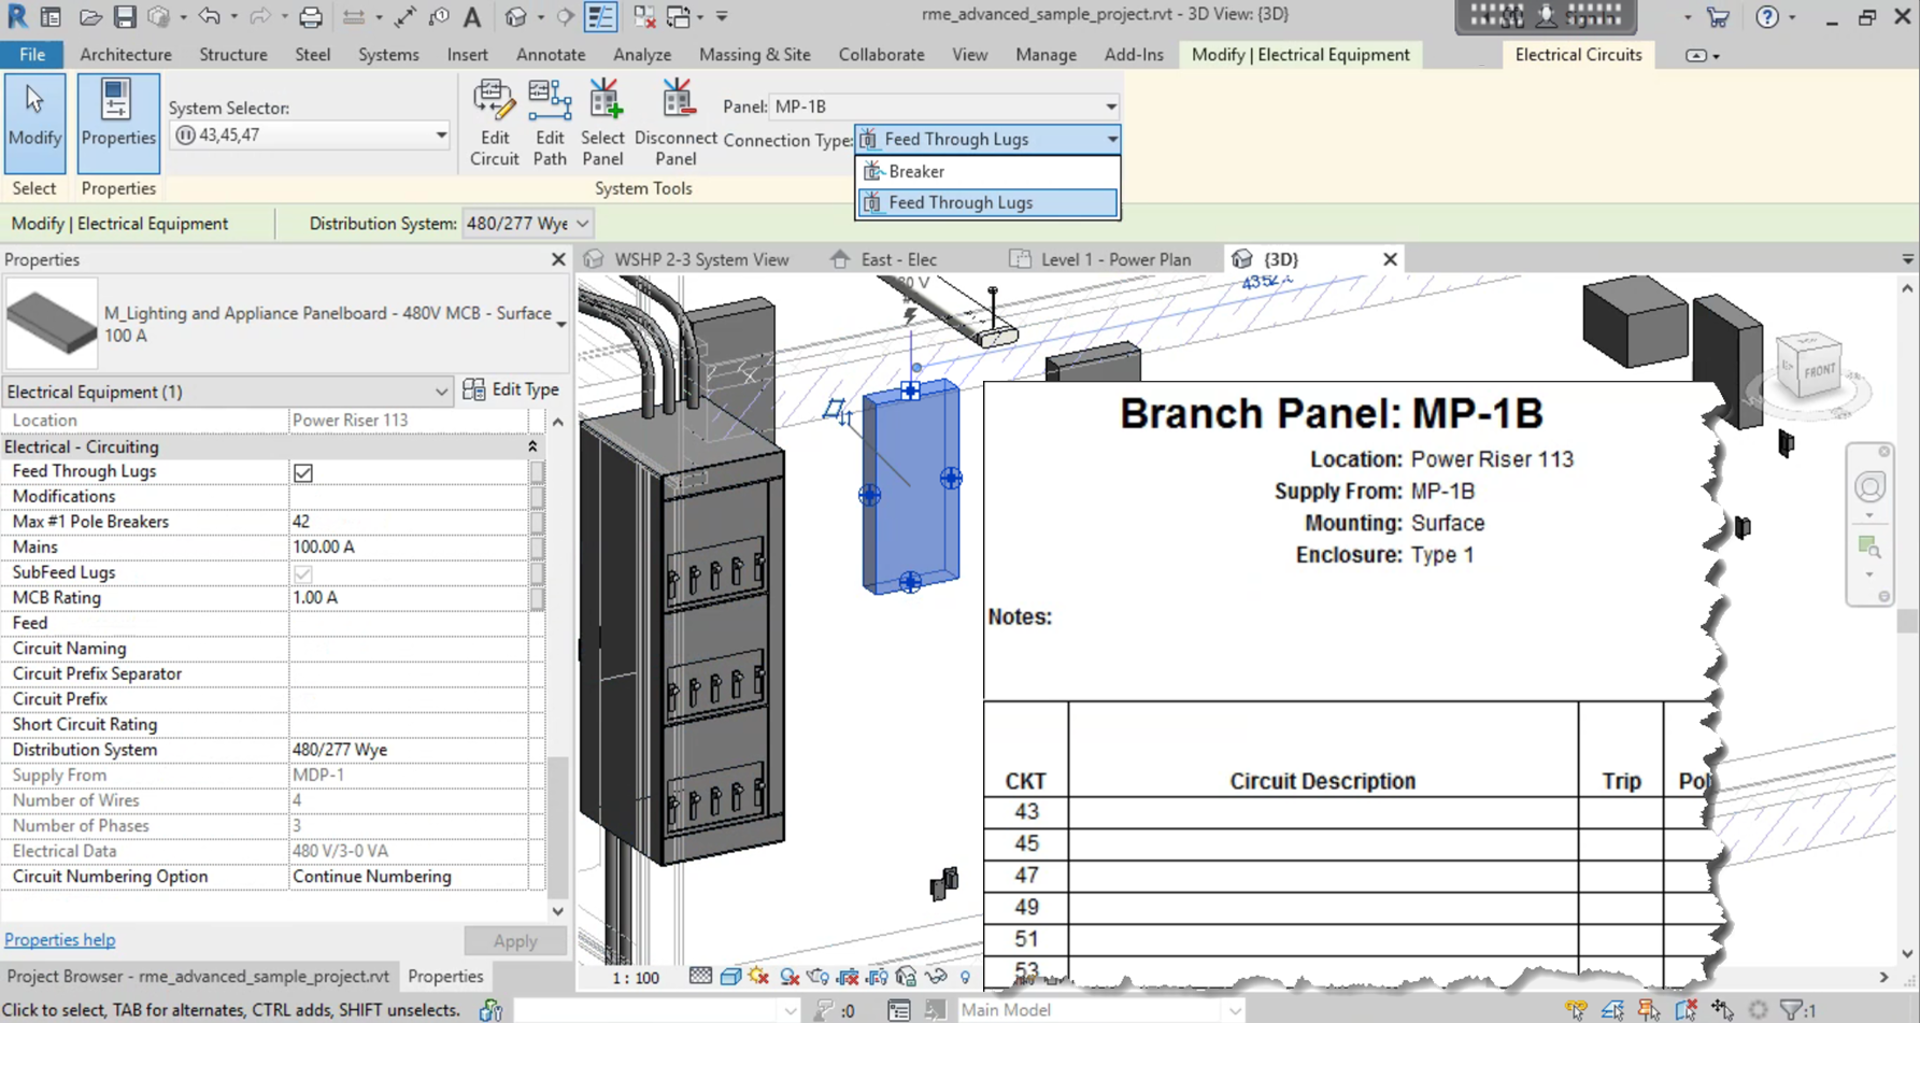Viewport: 1920px width, 1080px height.
Task: Open the System Selector 43,45,47 dropdown
Action: pos(440,135)
